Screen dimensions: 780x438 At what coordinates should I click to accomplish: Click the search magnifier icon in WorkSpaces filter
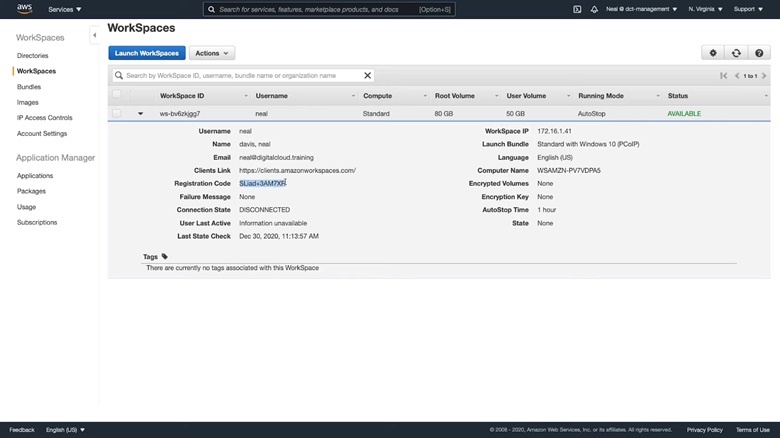point(118,76)
